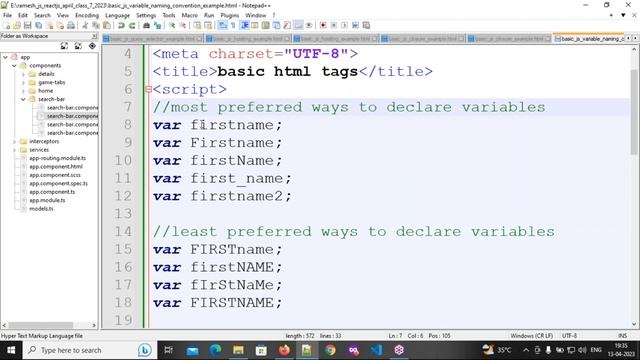Click the New file toolbar icon
The image size is (640, 360).
[x=7, y=25]
